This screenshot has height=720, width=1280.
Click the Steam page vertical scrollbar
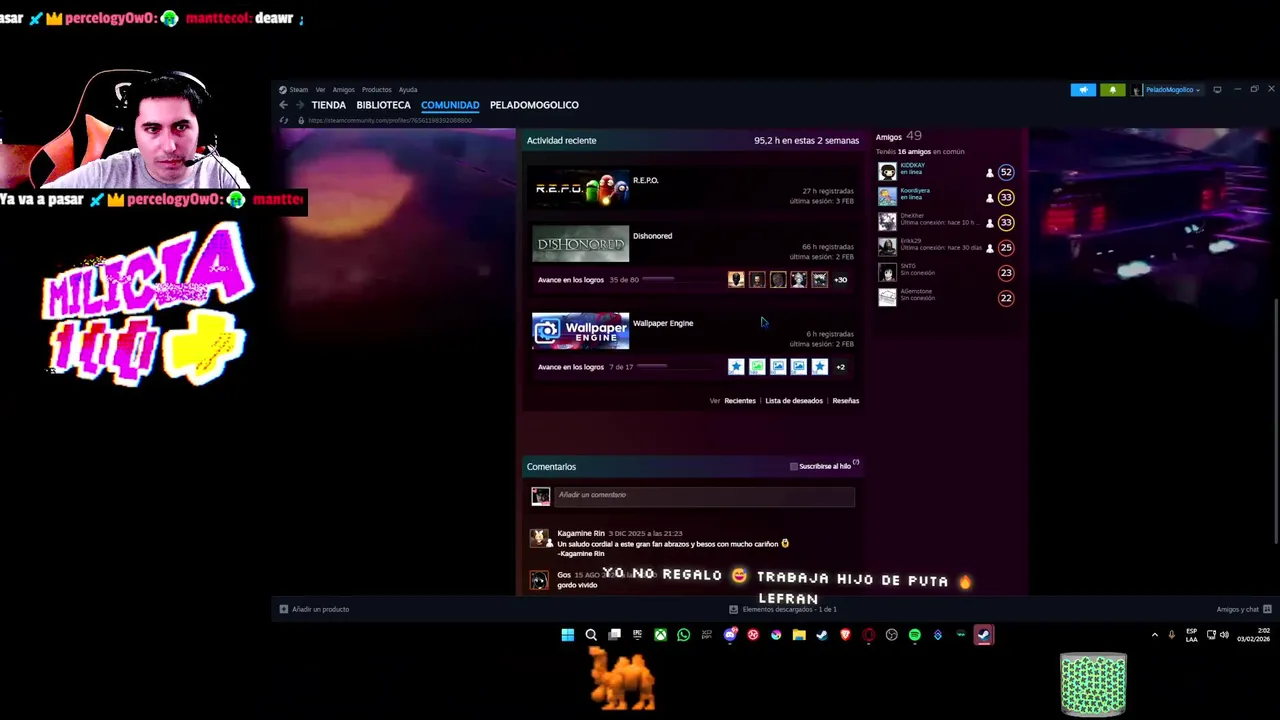(x=1275, y=420)
